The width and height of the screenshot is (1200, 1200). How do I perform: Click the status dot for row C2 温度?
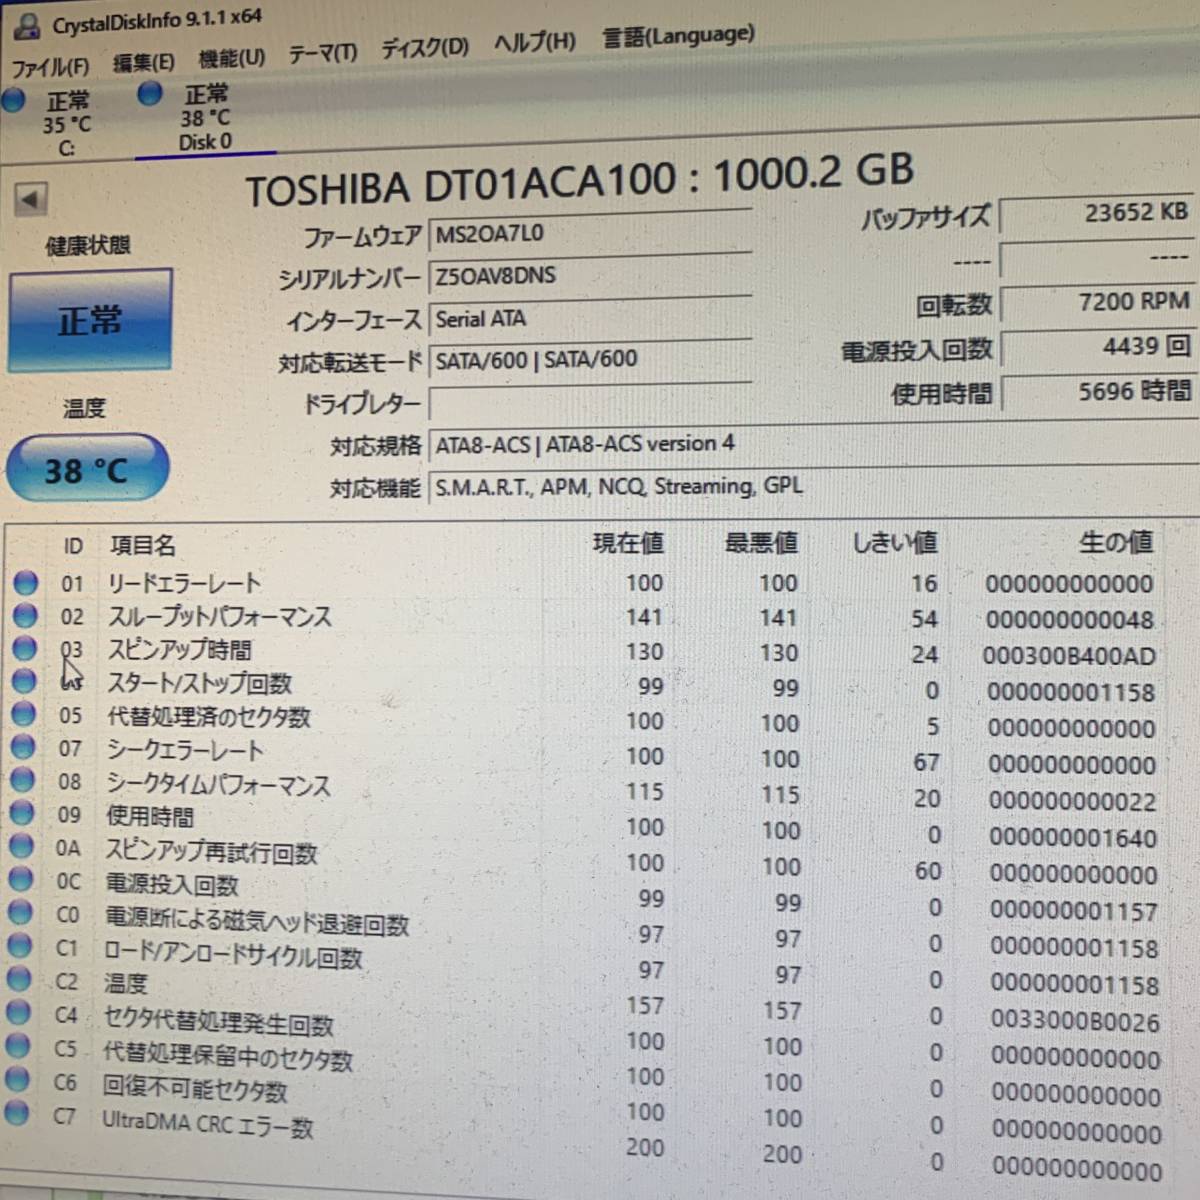point(20,979)
